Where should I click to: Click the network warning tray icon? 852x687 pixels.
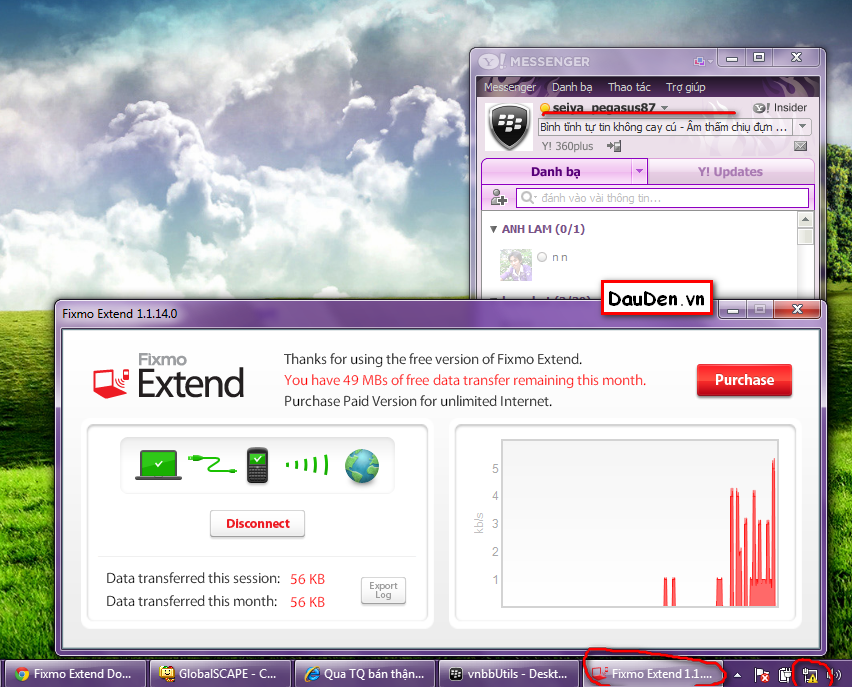click(809, 675)
